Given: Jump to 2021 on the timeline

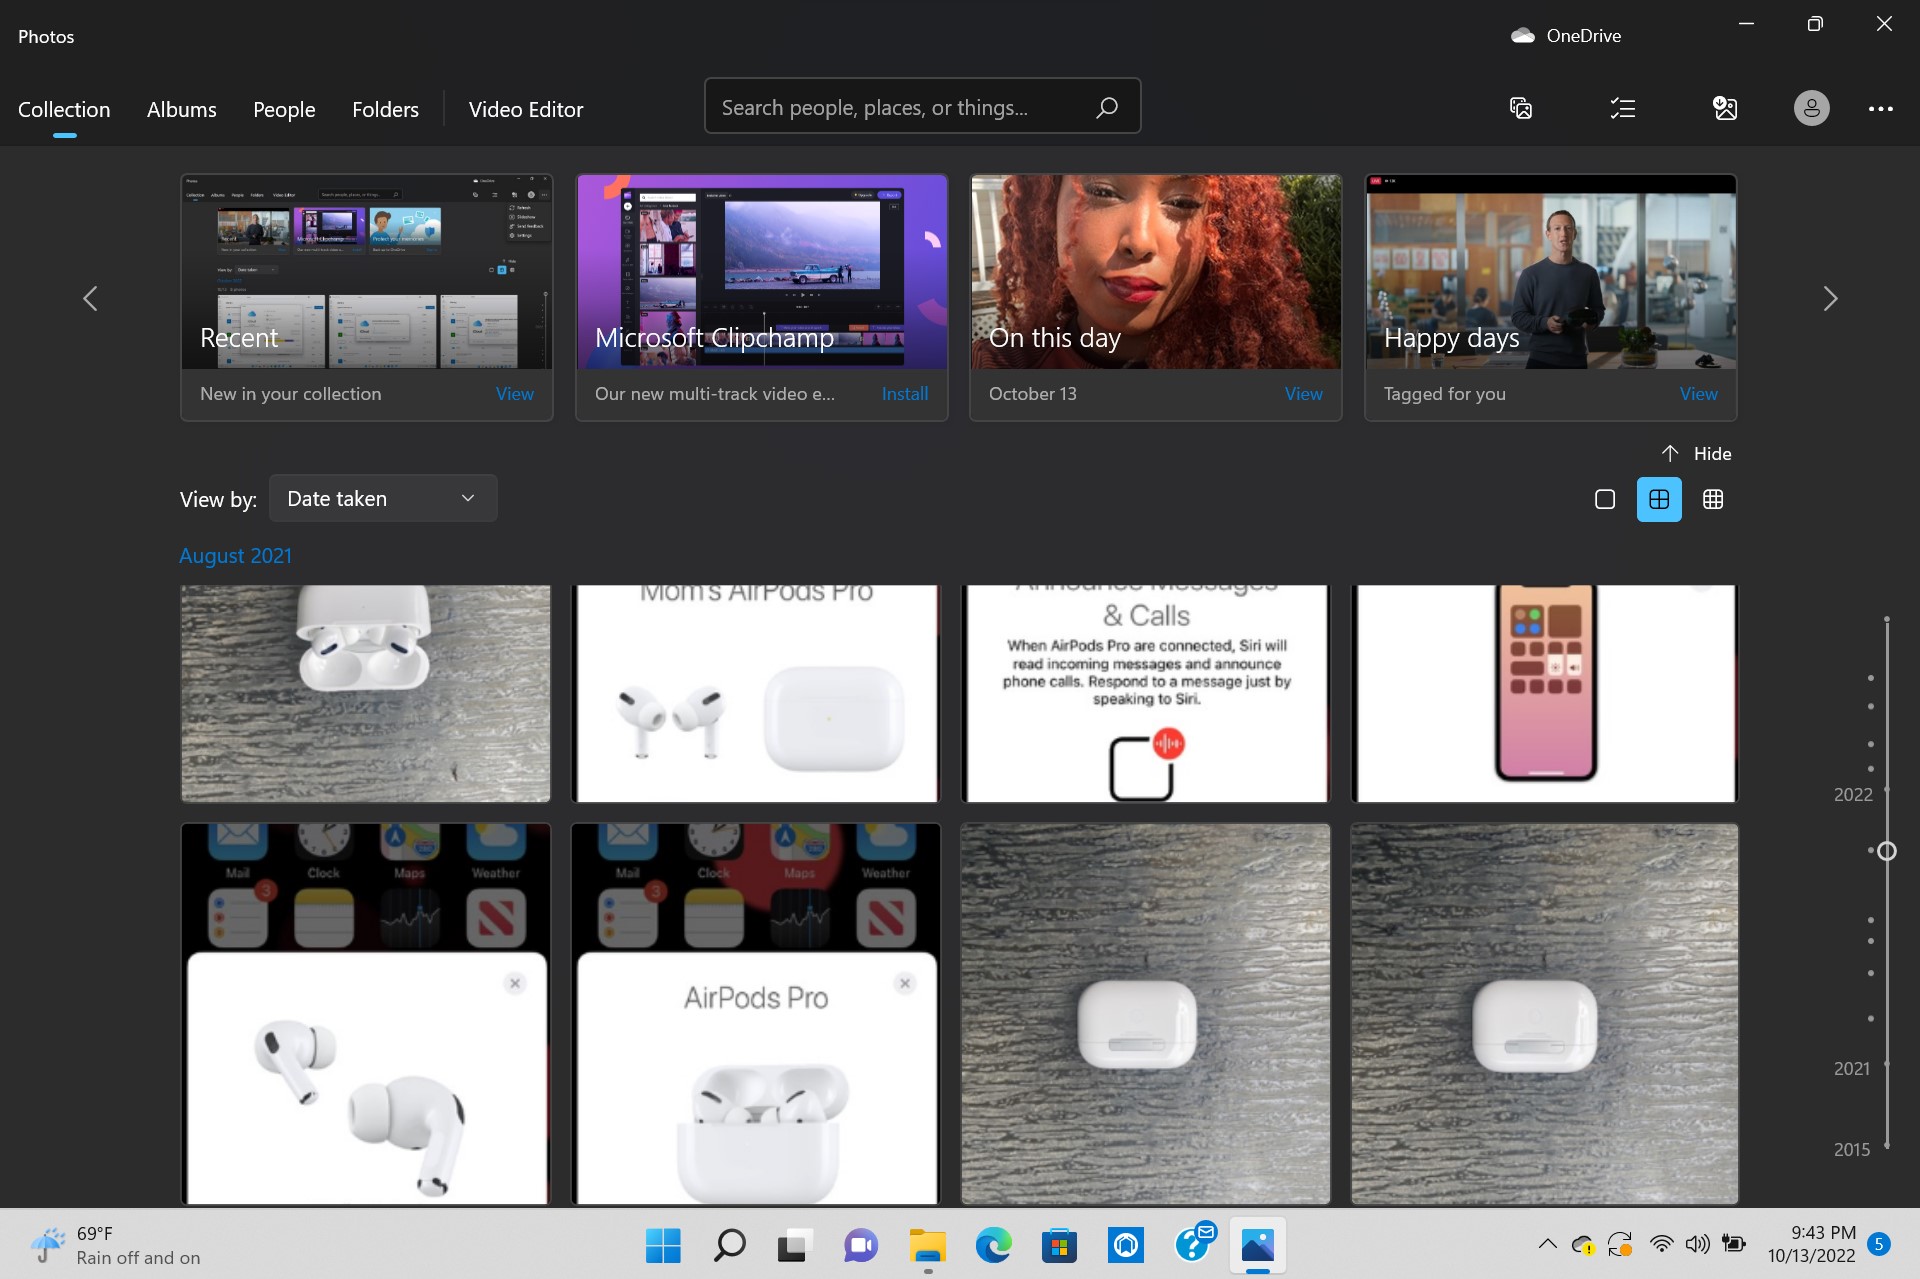Looking at the screenshot, I should 1851,1069.
